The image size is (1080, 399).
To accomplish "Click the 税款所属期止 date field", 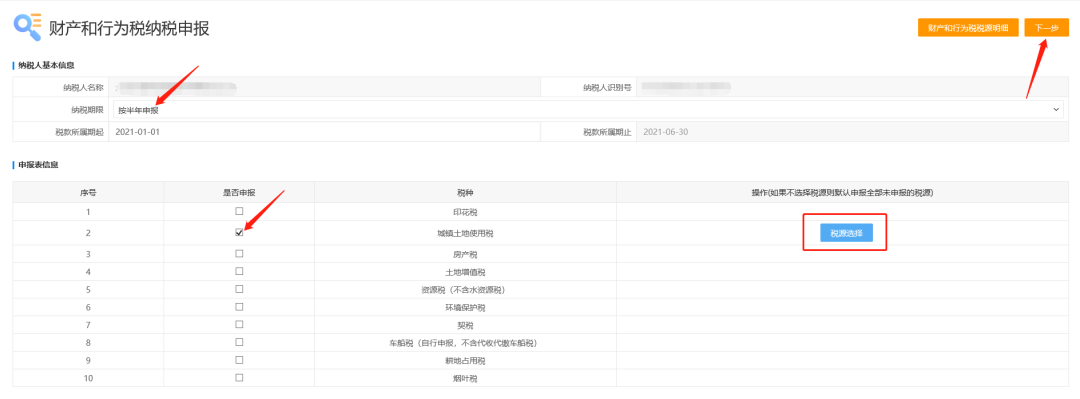I will click(853, 132).
